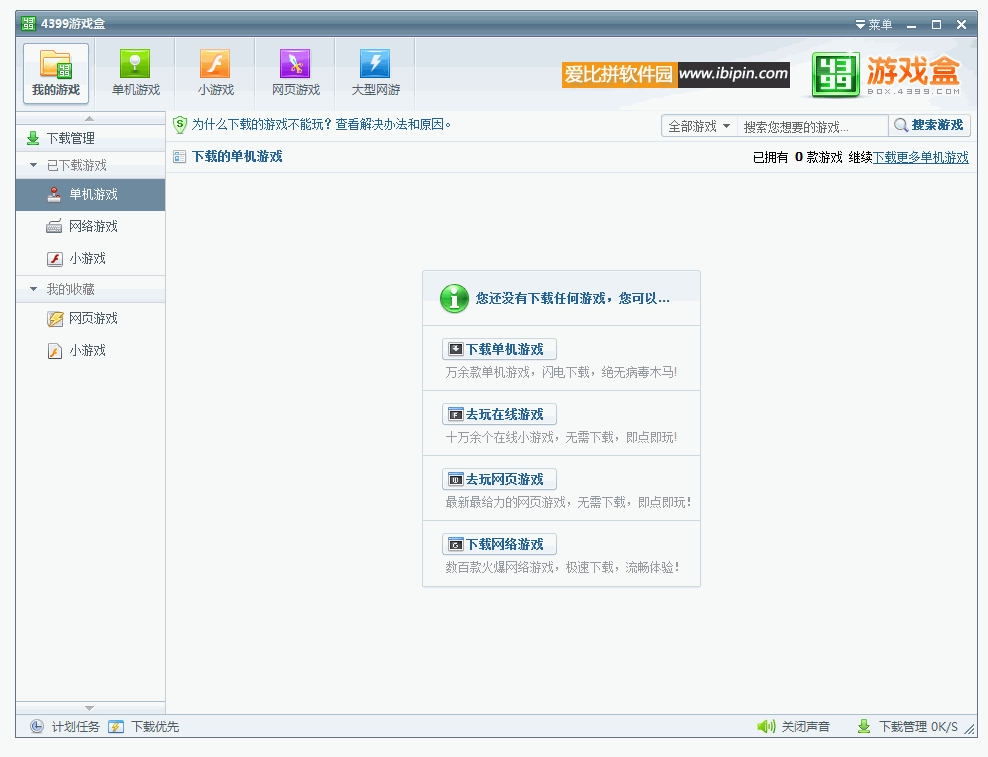The width and height of the screenshot is (988, 757).
Task: Click the 下载网络游戏 button
Action: (x=499, y=544)
